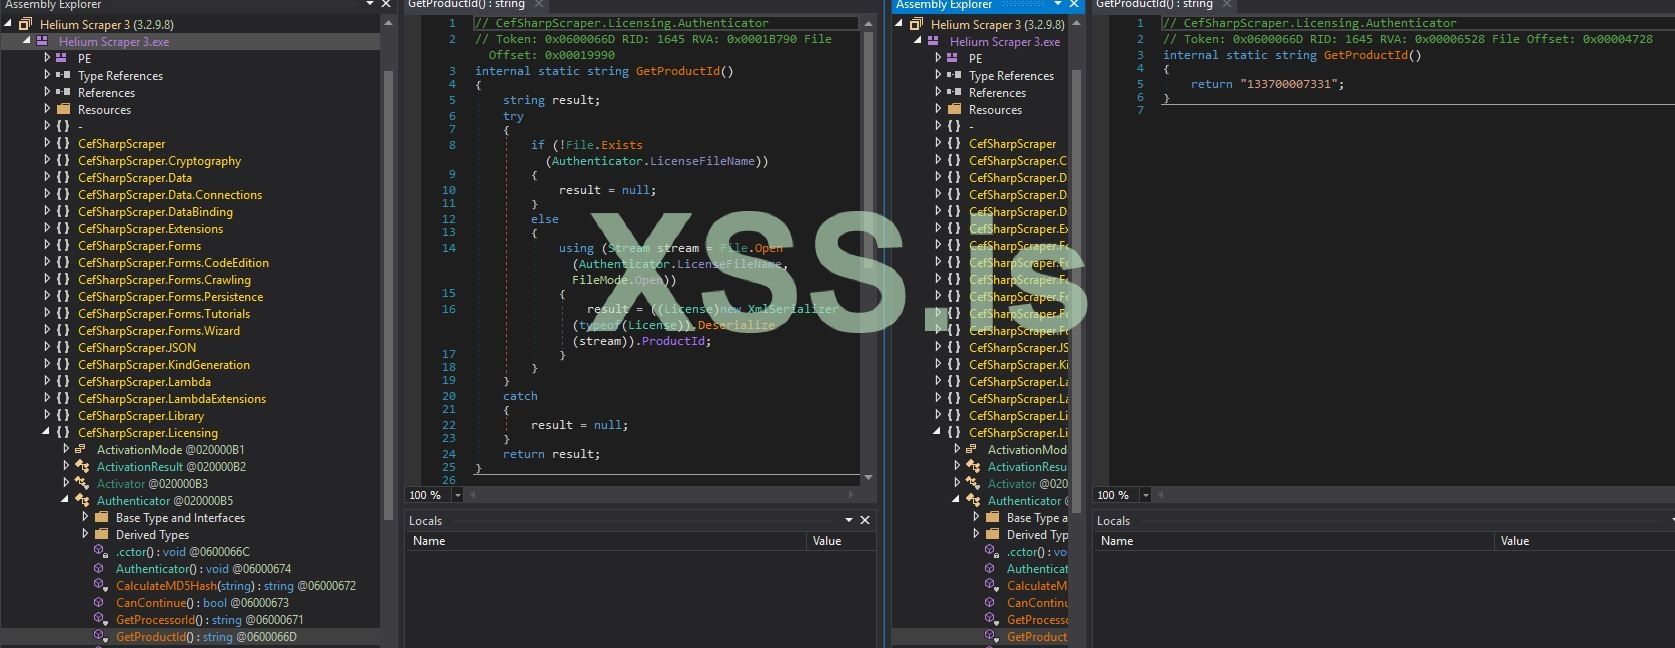Open left editor 100 % zoom dropdown
Image resolution: width=1675 pixels, height=648 pixels.
[458, 495]
